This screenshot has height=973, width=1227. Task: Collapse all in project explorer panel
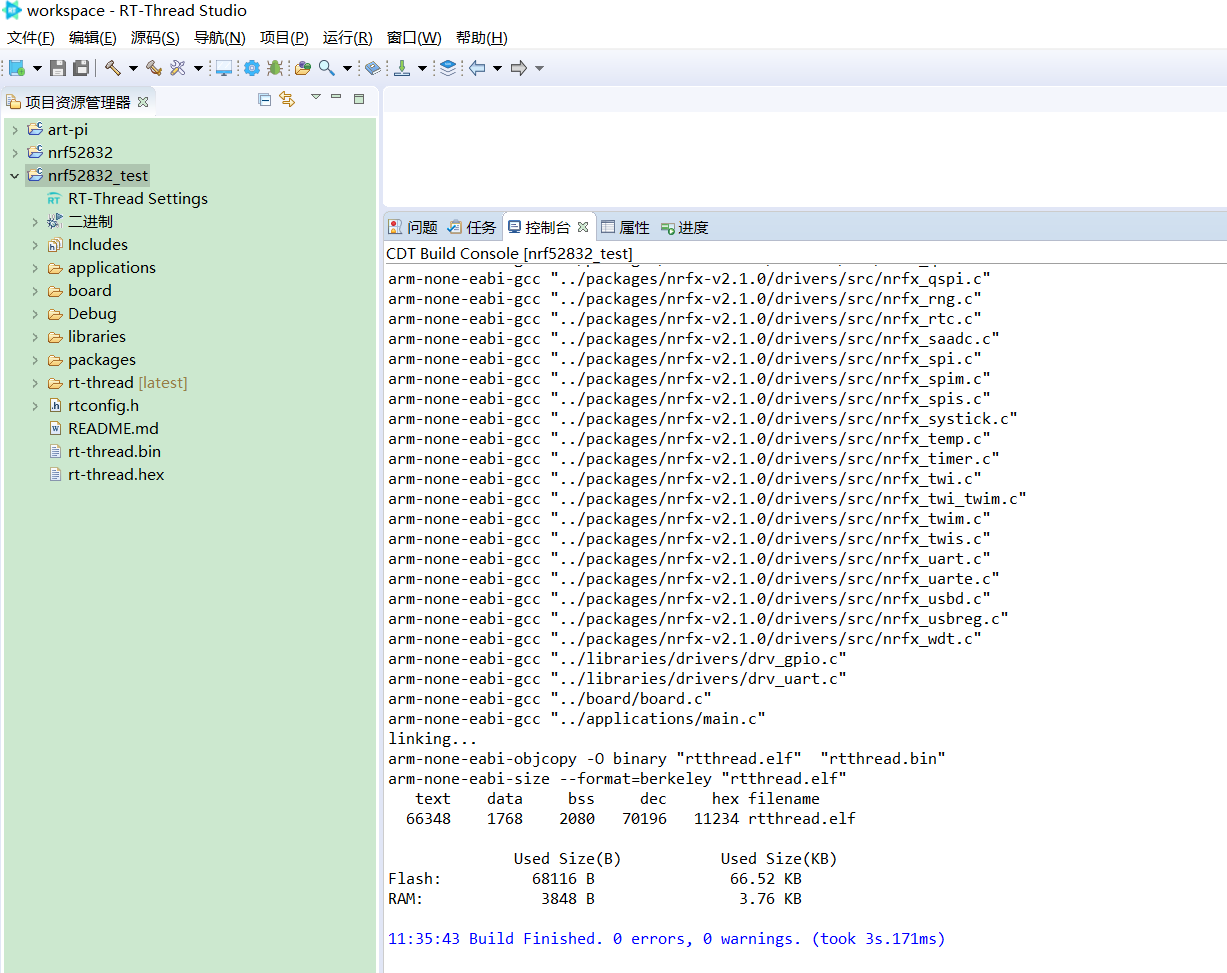[264, 99]
